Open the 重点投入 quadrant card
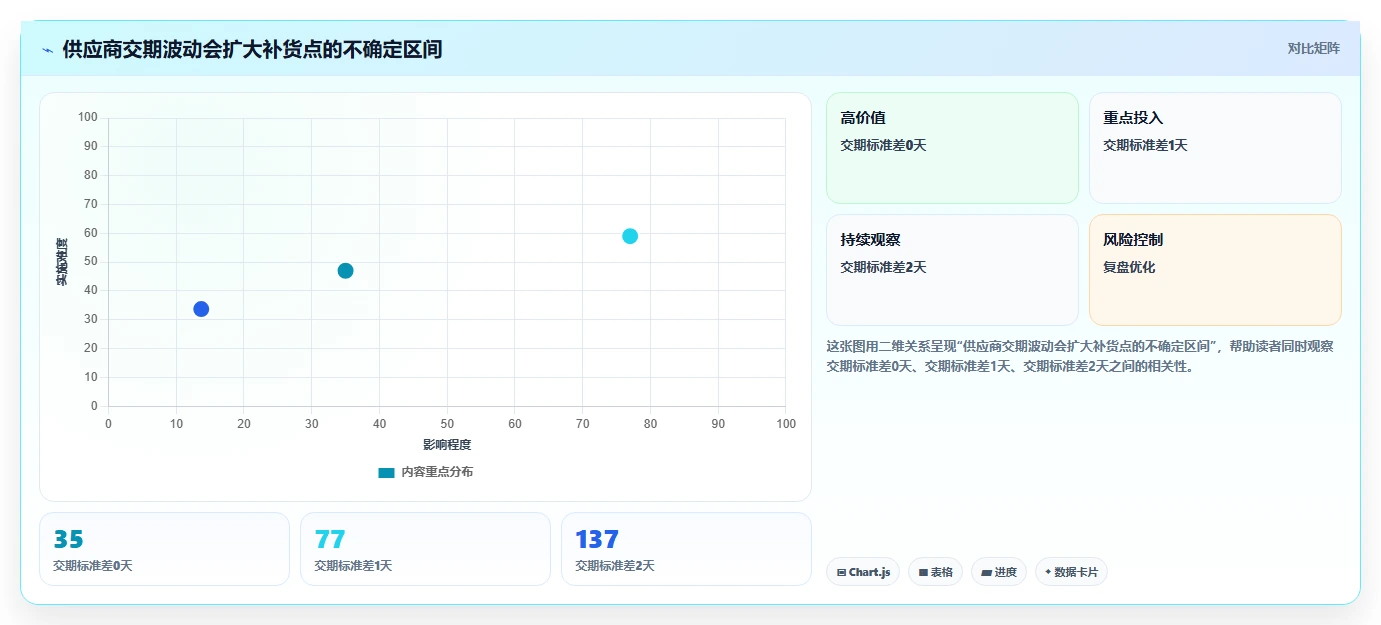Screen dimensions: 1381x625 1215,148
